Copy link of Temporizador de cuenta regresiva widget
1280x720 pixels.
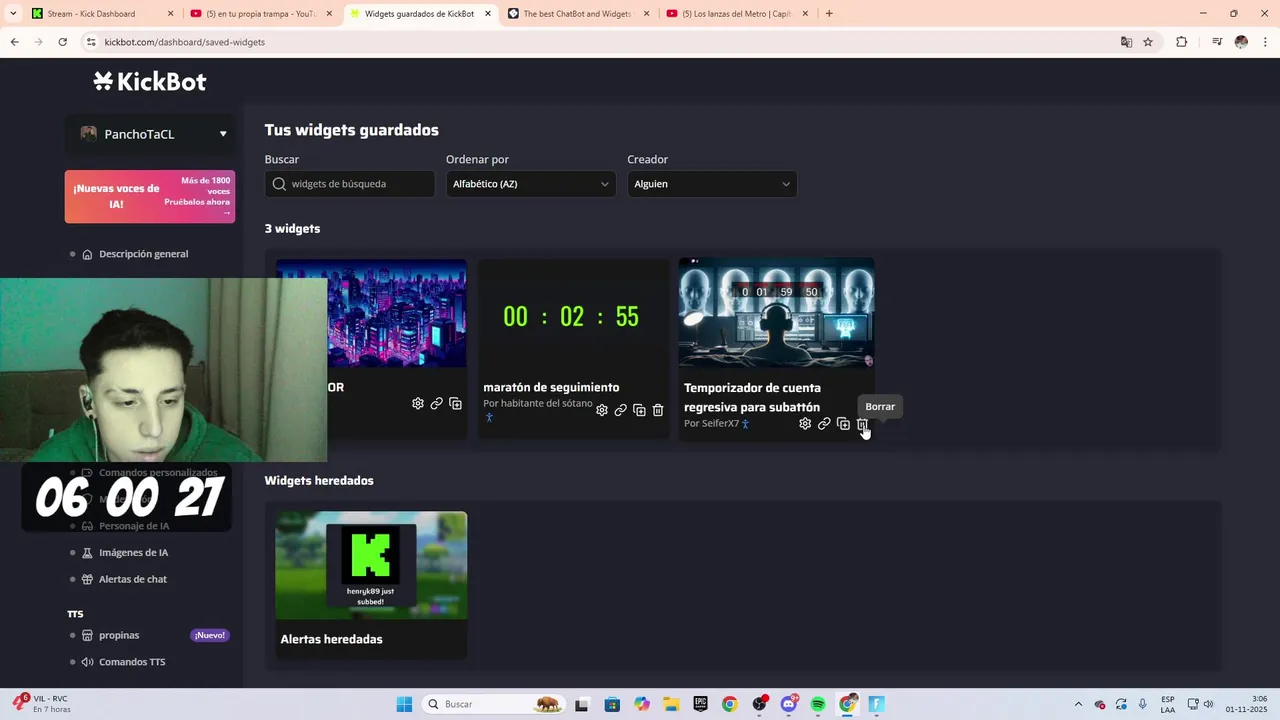pos(824,424)
